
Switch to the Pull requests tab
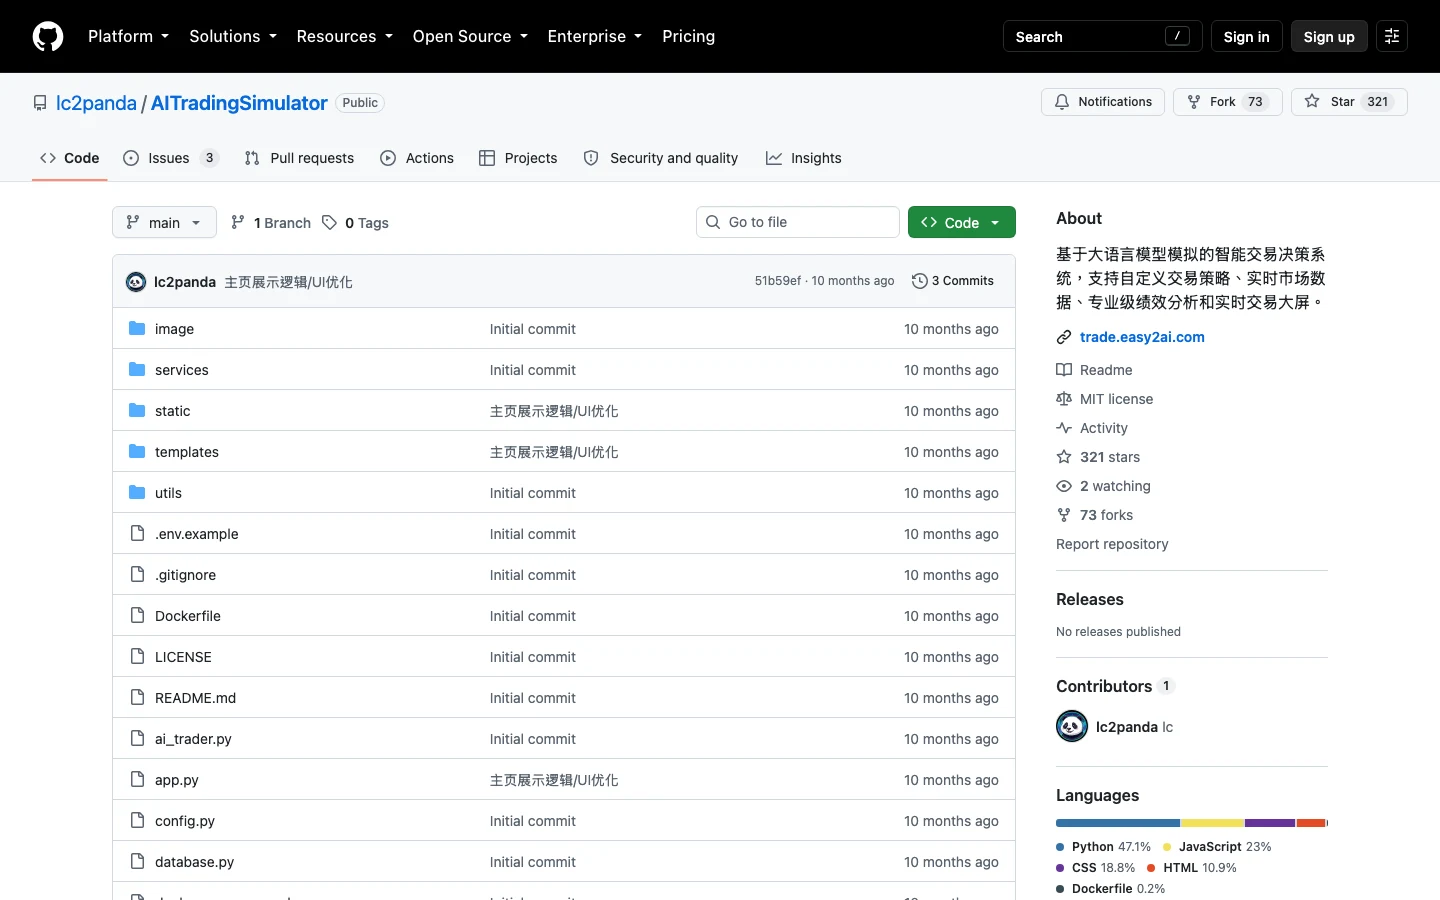[x=299, y=158]
